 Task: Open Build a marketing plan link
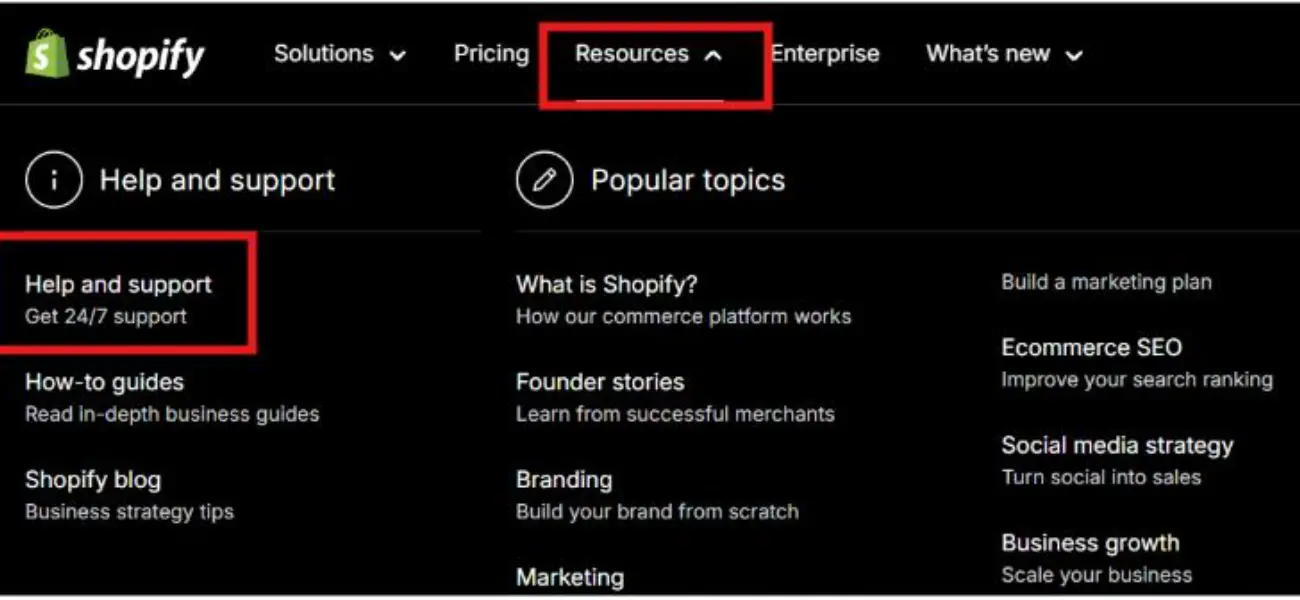pos(1106,282)
